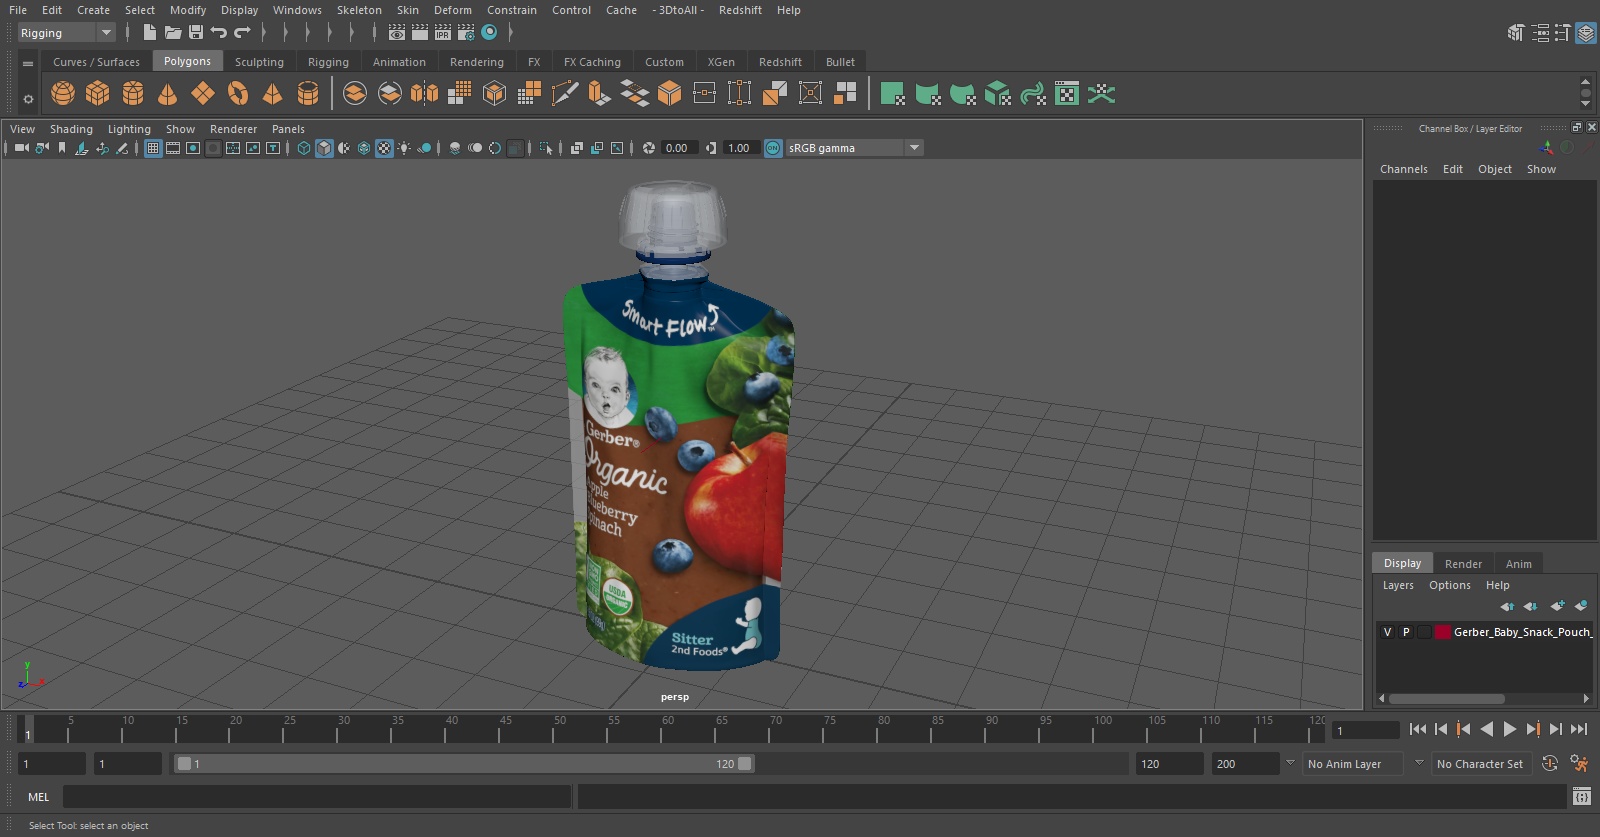Open the viewport Shading menu
Viewport: 1600px width, 837px height.
pyautogui.click(x=71, y=129)
